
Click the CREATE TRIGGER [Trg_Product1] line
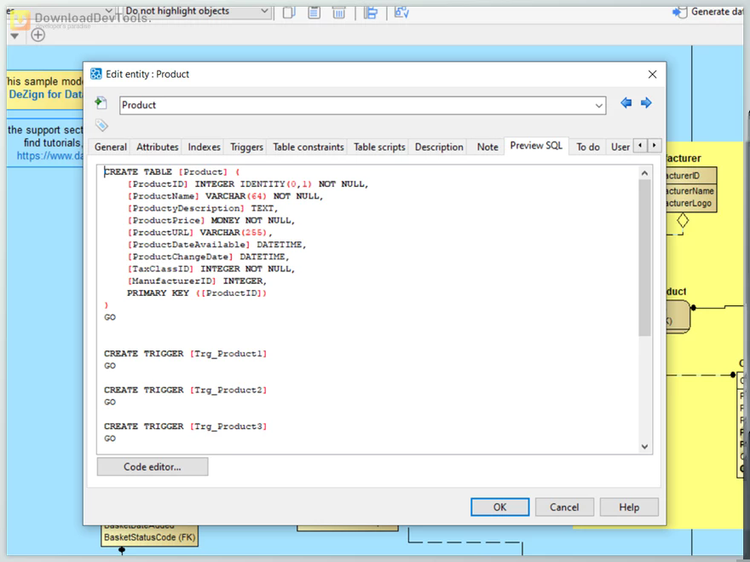(x=186, y=354)
